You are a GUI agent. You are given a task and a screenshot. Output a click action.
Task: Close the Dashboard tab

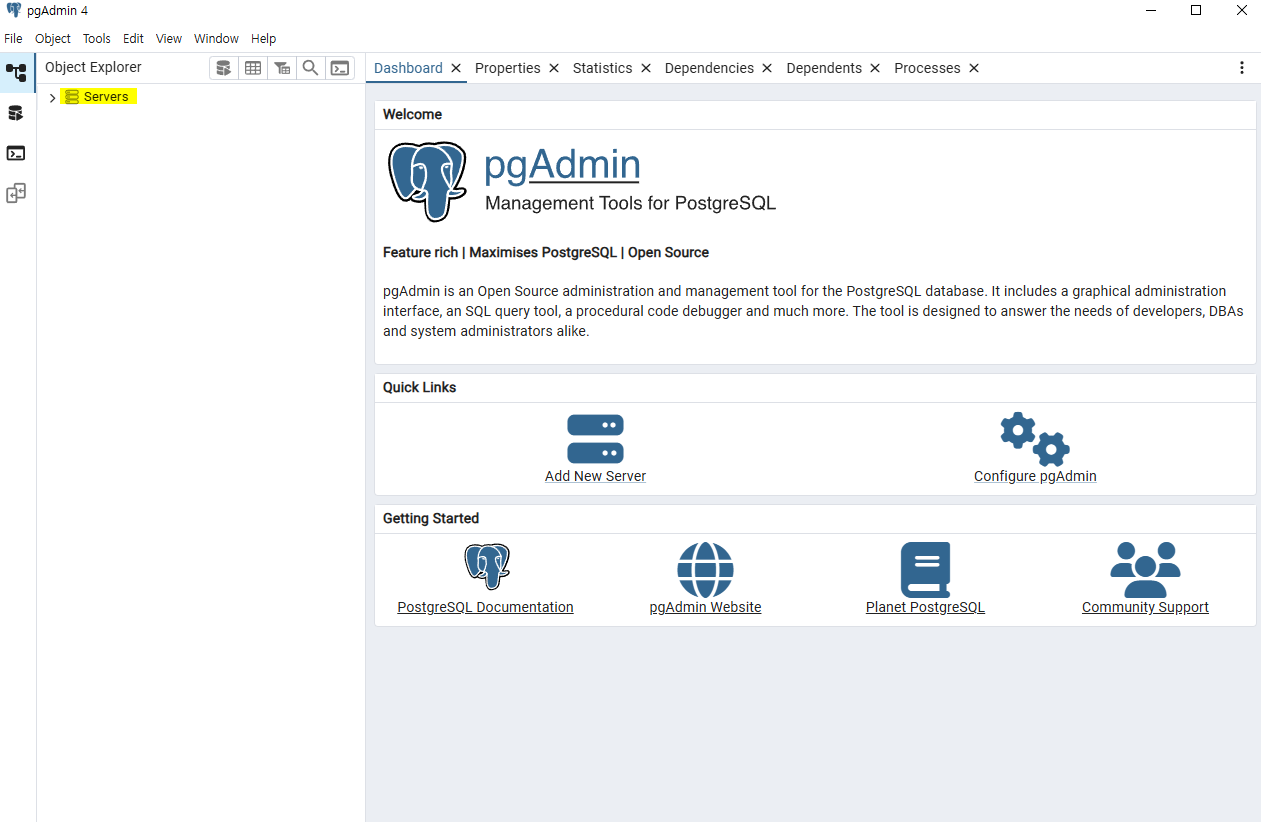click(x=456, y=68)
